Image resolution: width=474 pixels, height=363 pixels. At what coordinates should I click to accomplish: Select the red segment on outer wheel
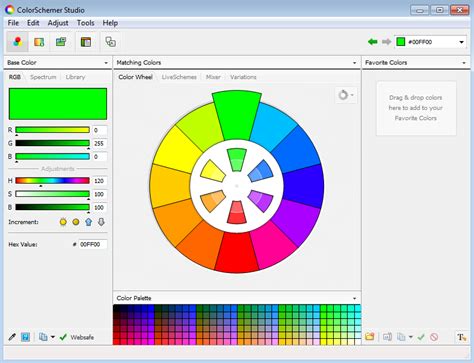(237, 253)
